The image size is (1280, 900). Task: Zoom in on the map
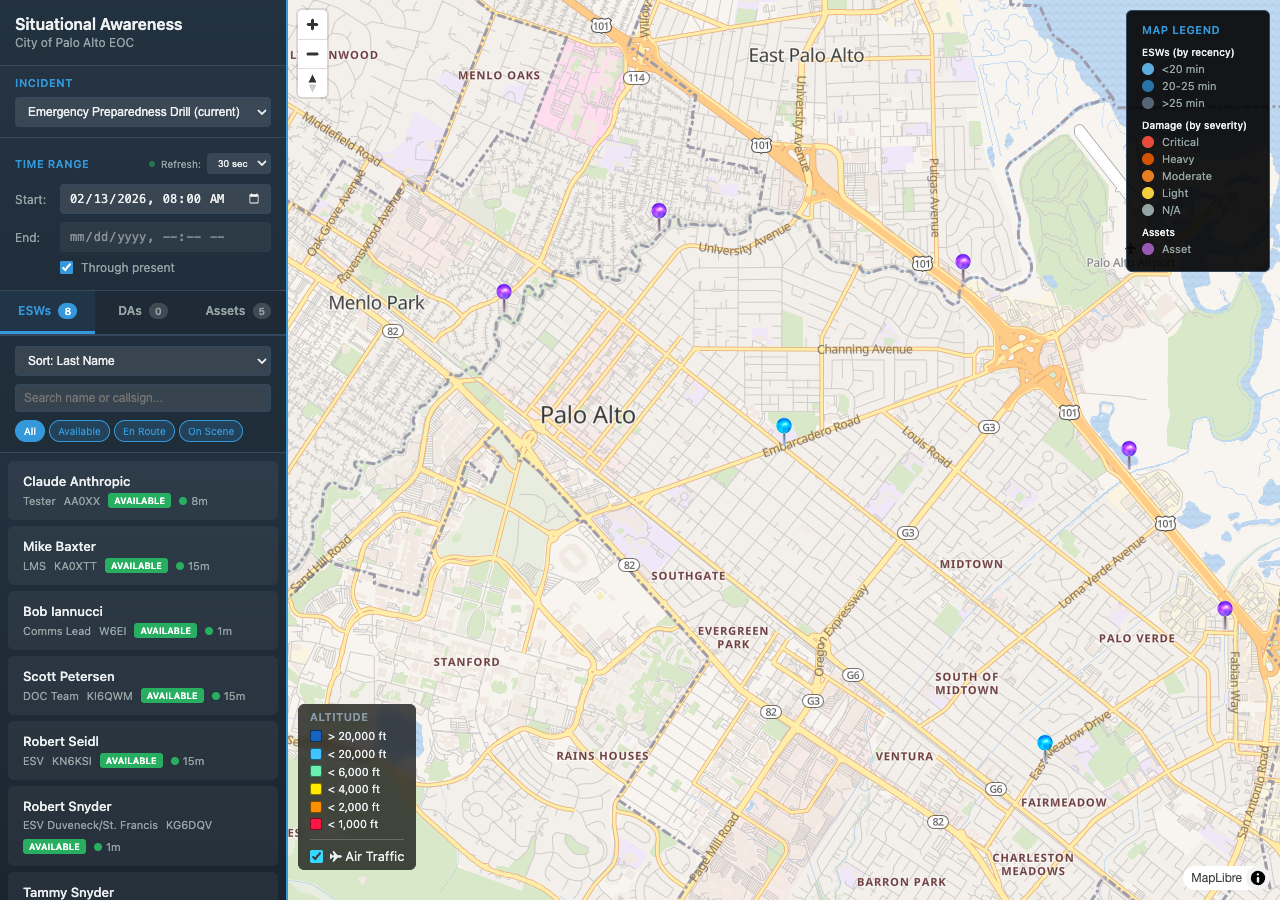(x=312, y=24)
